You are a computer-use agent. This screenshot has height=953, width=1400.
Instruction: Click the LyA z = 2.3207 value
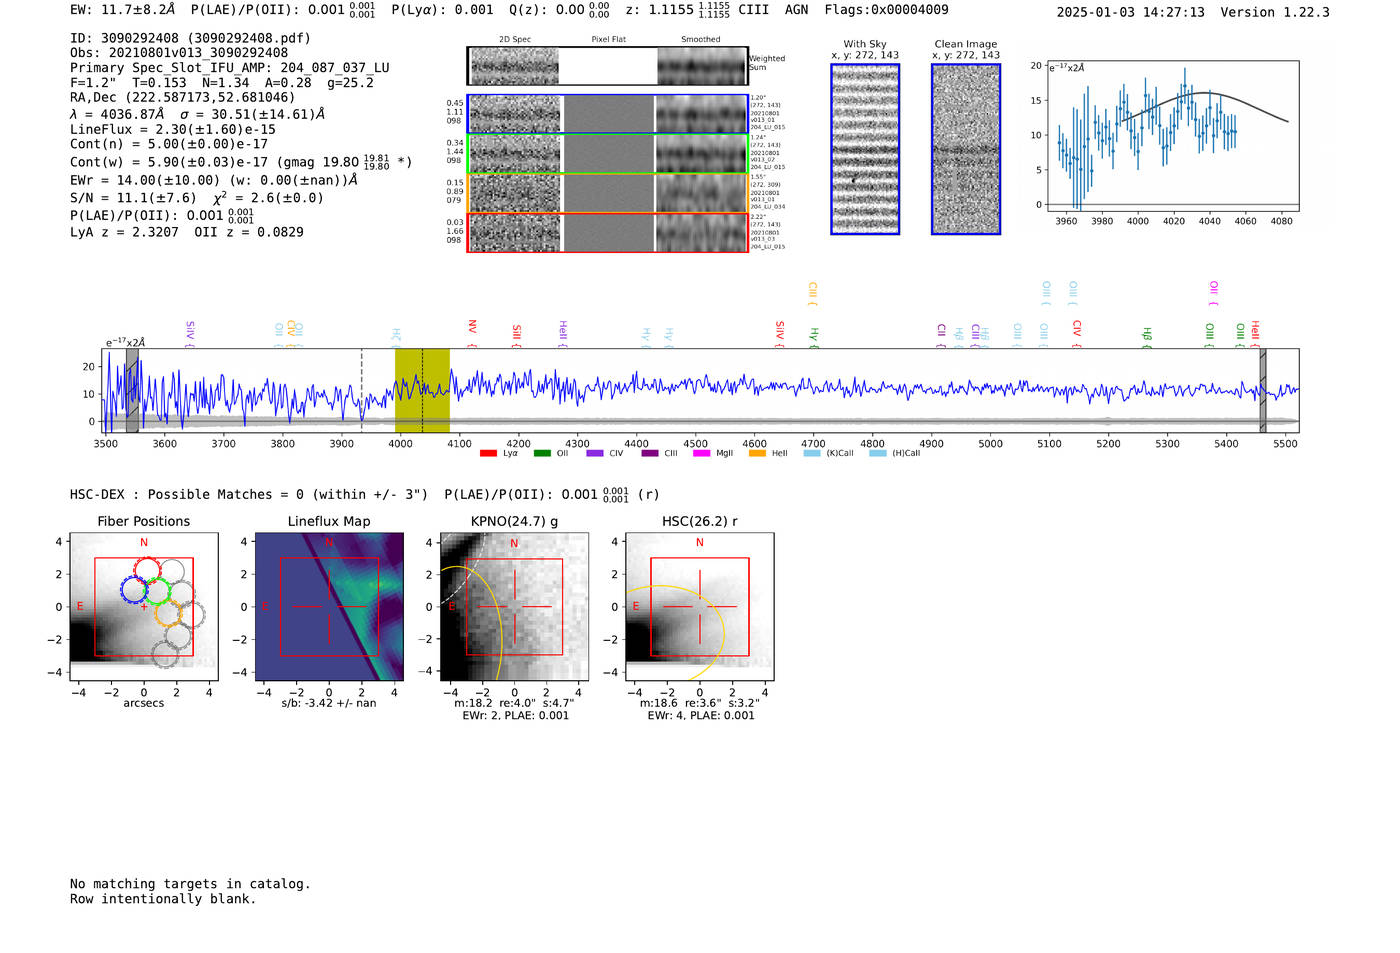click(x=124, y=232)
